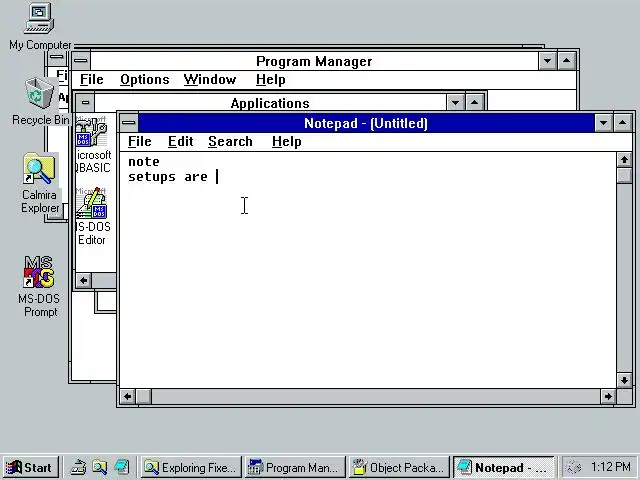Launch Calmira Explorer shortcut

(40, 183)
